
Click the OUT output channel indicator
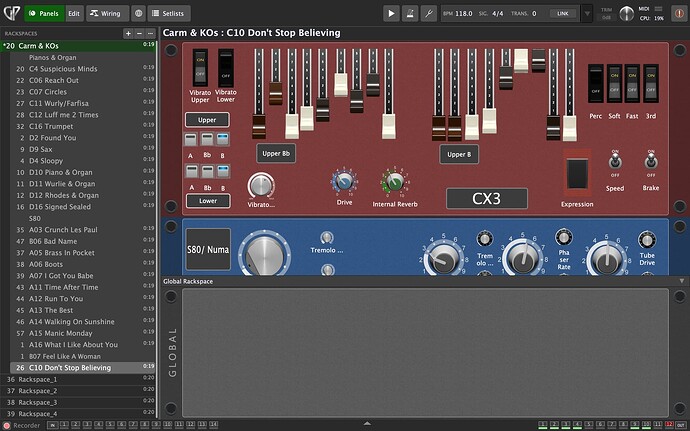[681, 425]
